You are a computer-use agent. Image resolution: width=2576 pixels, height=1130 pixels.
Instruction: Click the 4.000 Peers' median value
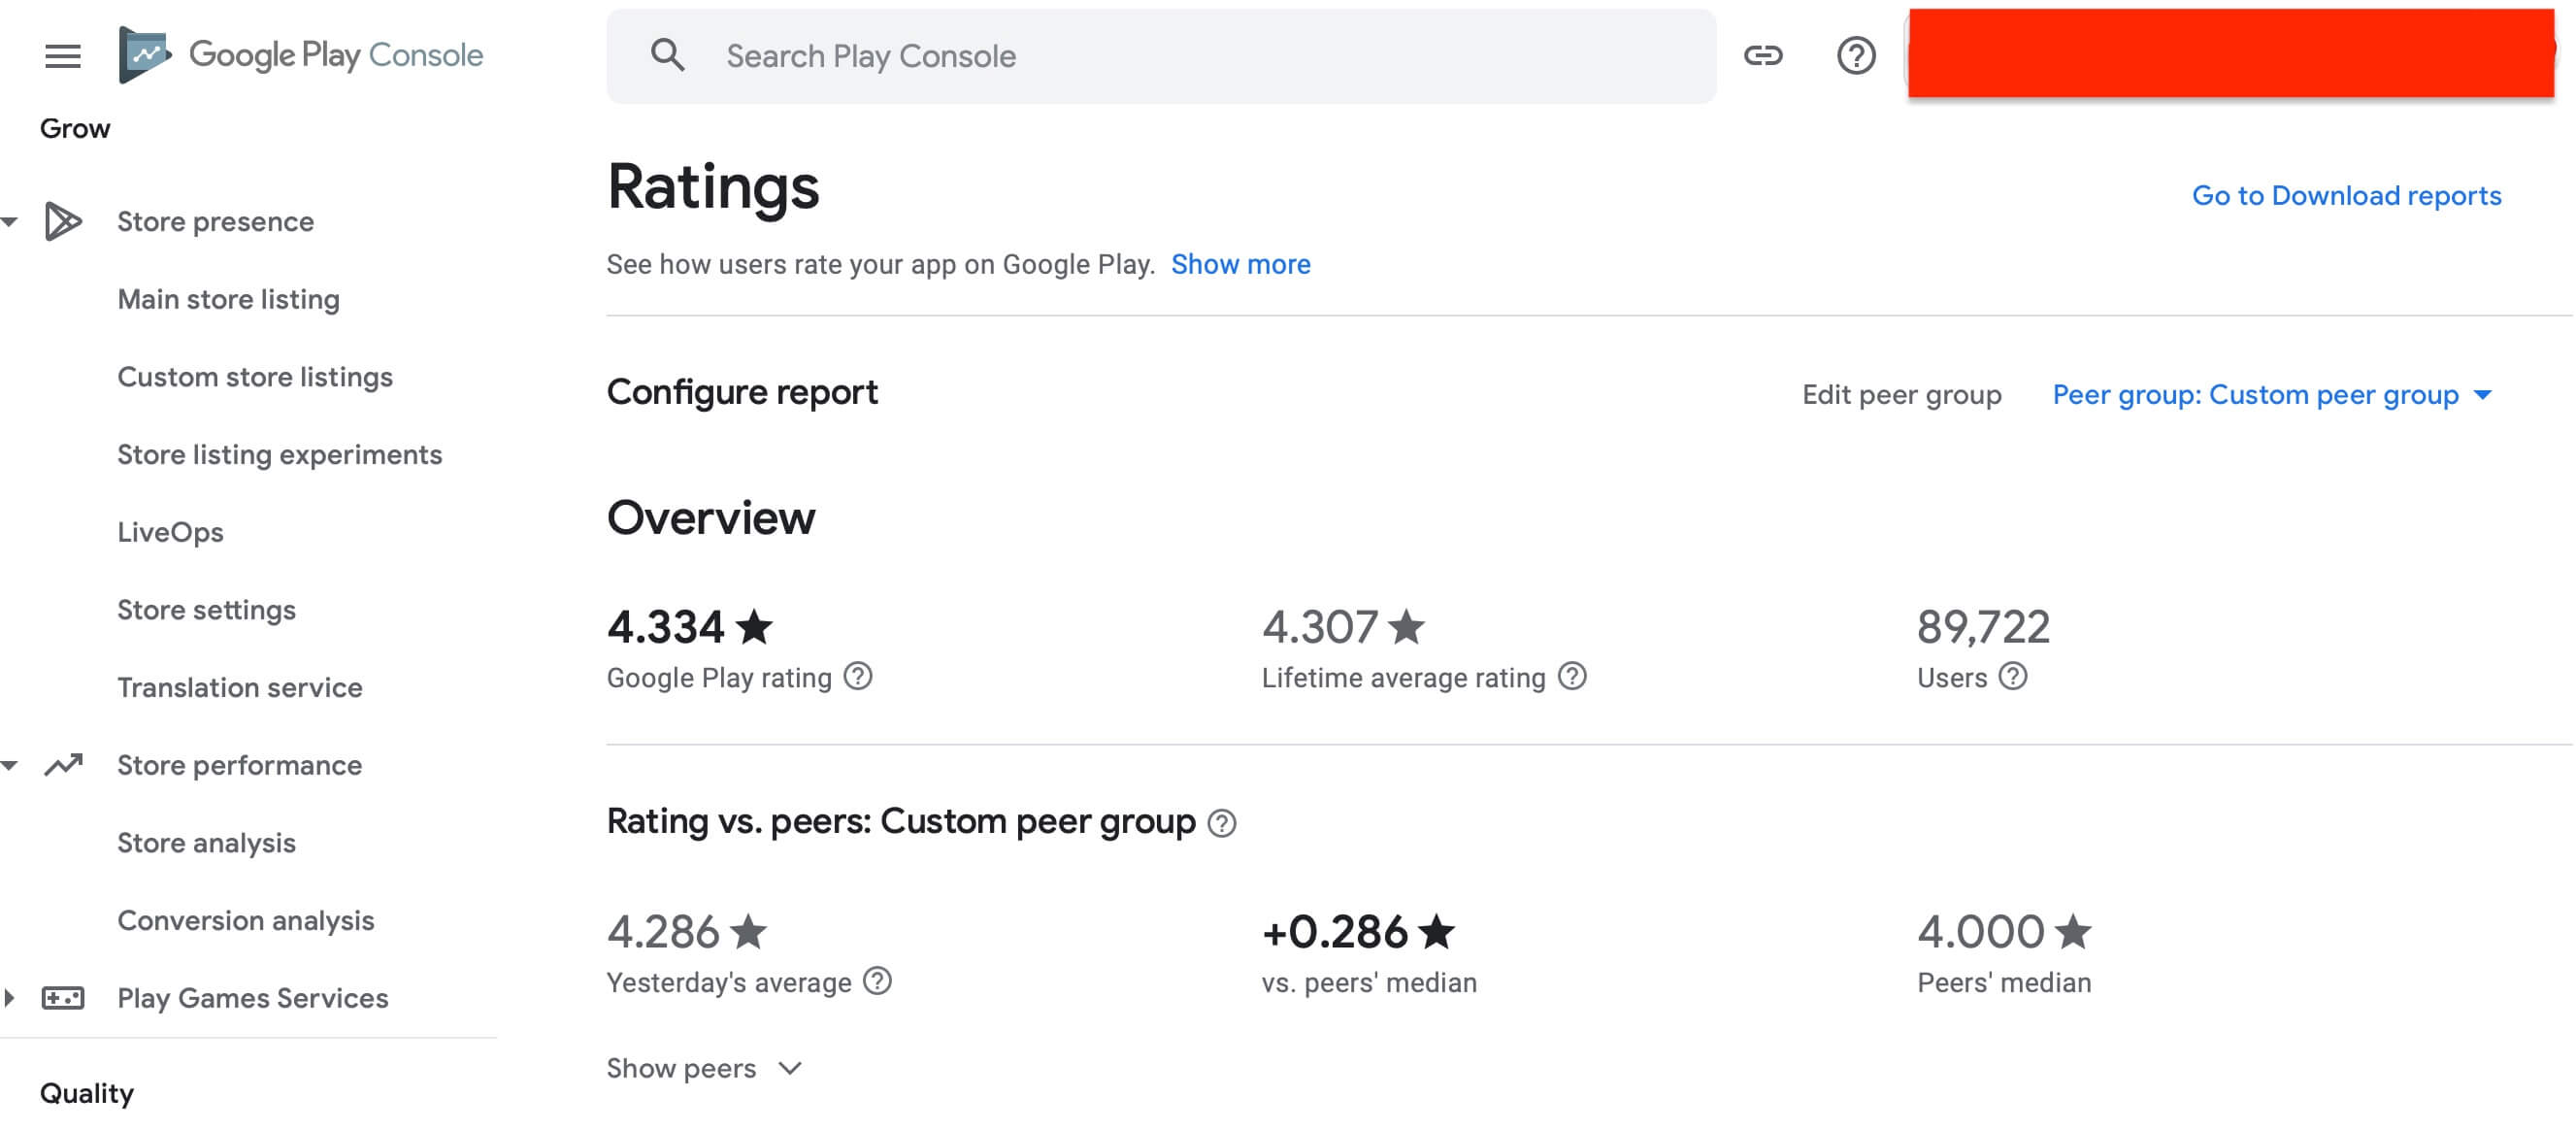2003,932
